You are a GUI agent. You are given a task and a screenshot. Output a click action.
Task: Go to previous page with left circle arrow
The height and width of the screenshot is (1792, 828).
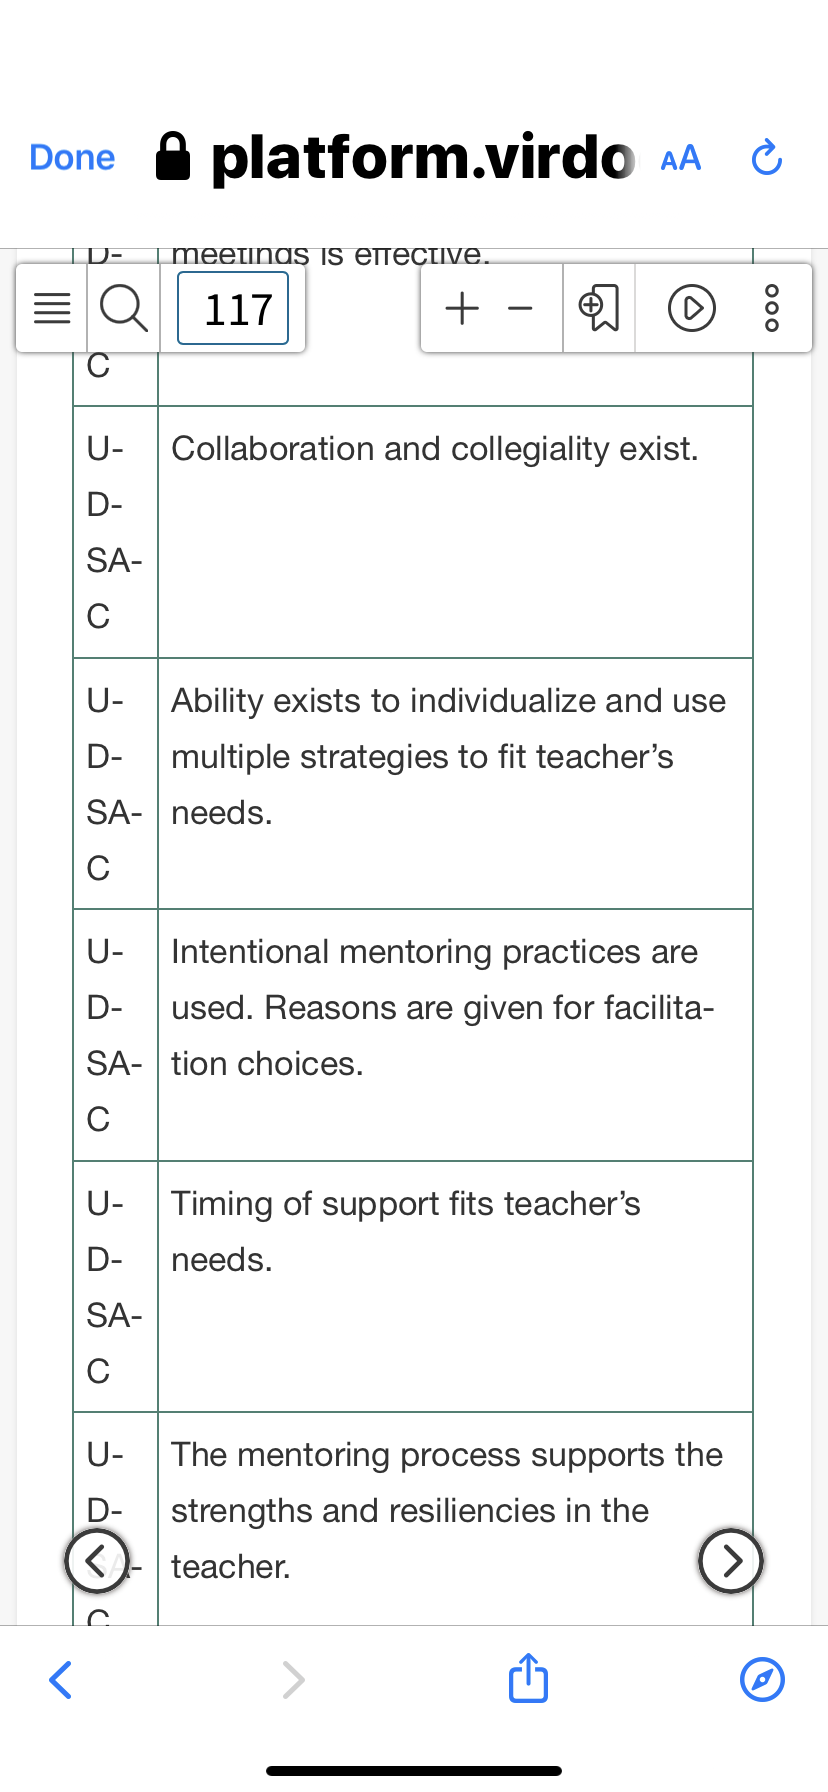[x=97, y=1560]
